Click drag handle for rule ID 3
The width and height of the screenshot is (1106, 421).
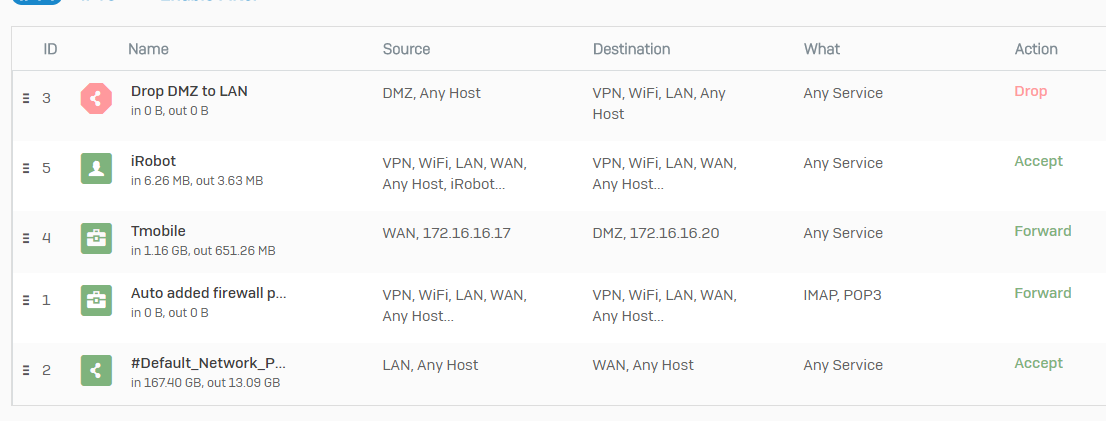[27, 99]
